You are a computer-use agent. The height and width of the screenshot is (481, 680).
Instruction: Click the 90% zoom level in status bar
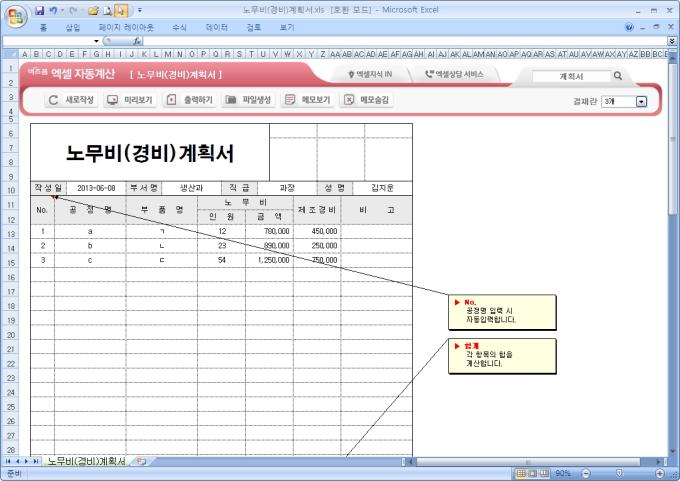tap(562, 473)
